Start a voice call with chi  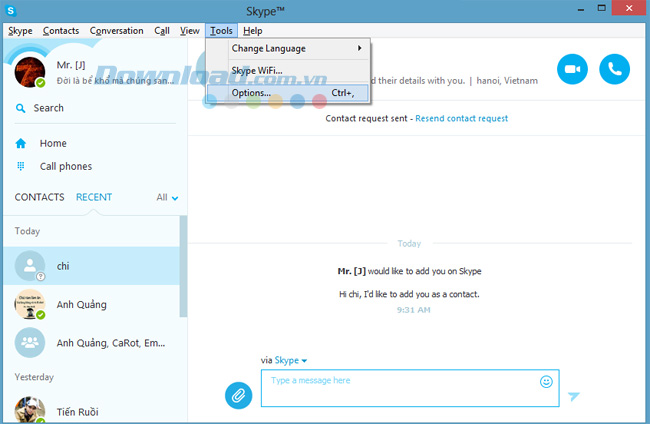614,69
